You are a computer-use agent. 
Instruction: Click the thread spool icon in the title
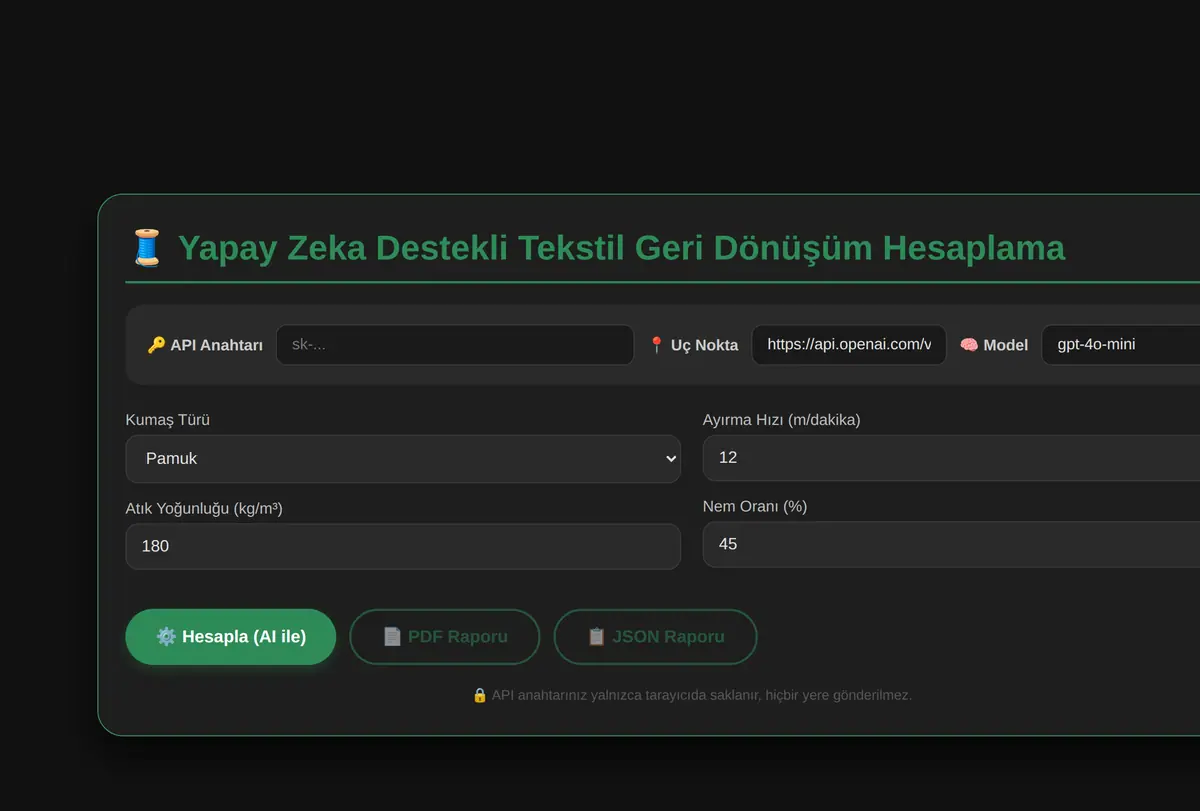146,247
